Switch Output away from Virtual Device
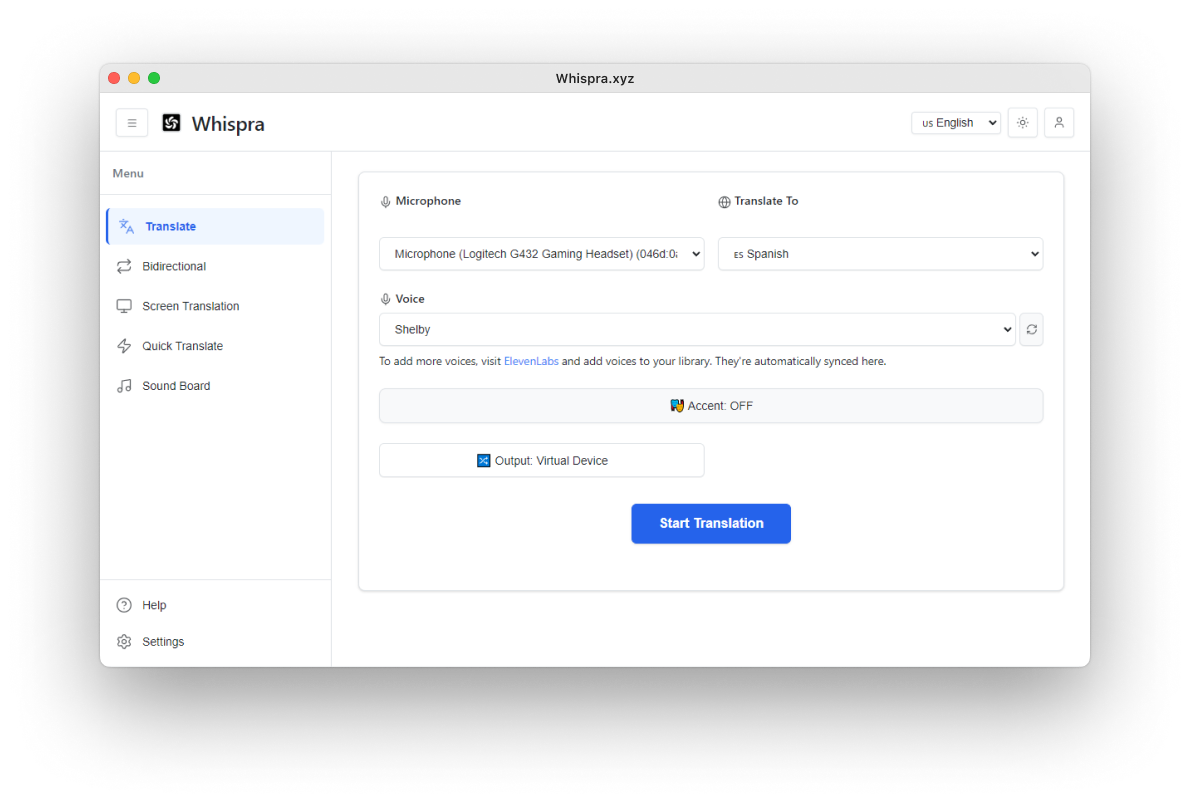1190x803 pixels. 541,460
